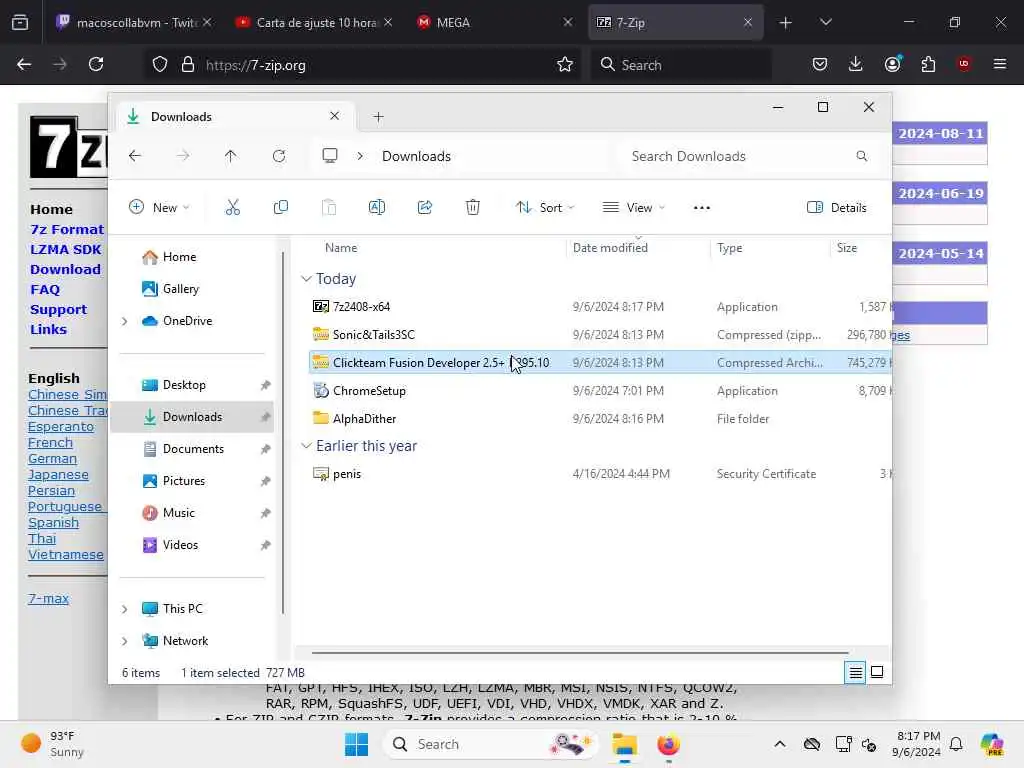This screenshot has height=768, width=1024.
Task: Choose German language link
Action: click(52, 459)
